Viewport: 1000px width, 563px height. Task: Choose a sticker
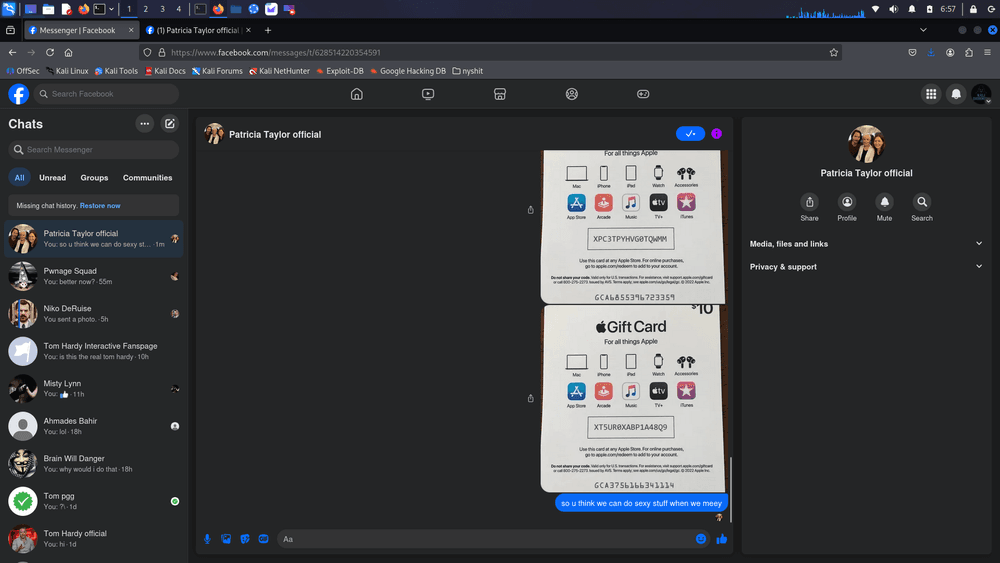pos(245,539)
